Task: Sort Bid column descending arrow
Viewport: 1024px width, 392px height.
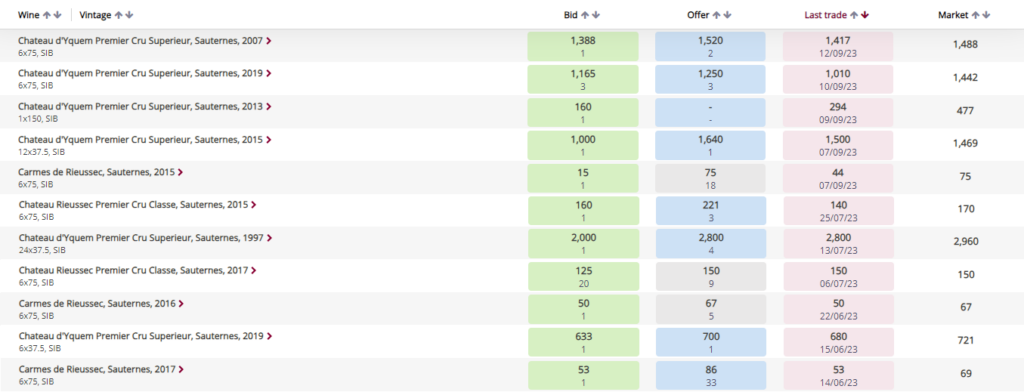Action: coord(596,14)
